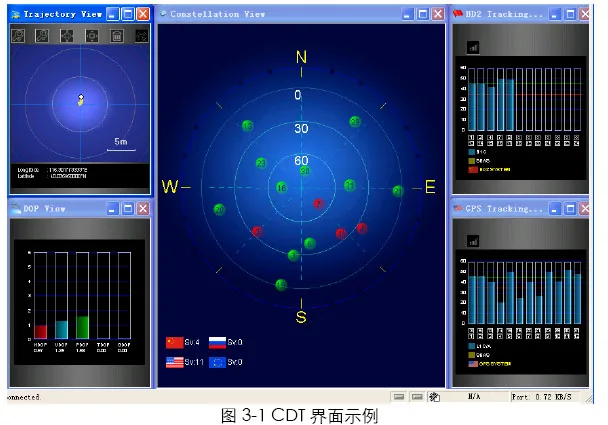Image resolution: width=608 pixels, height=425 pixels.
Task: Clear the trajectory with the trash icon
Action: click(117, 36)
